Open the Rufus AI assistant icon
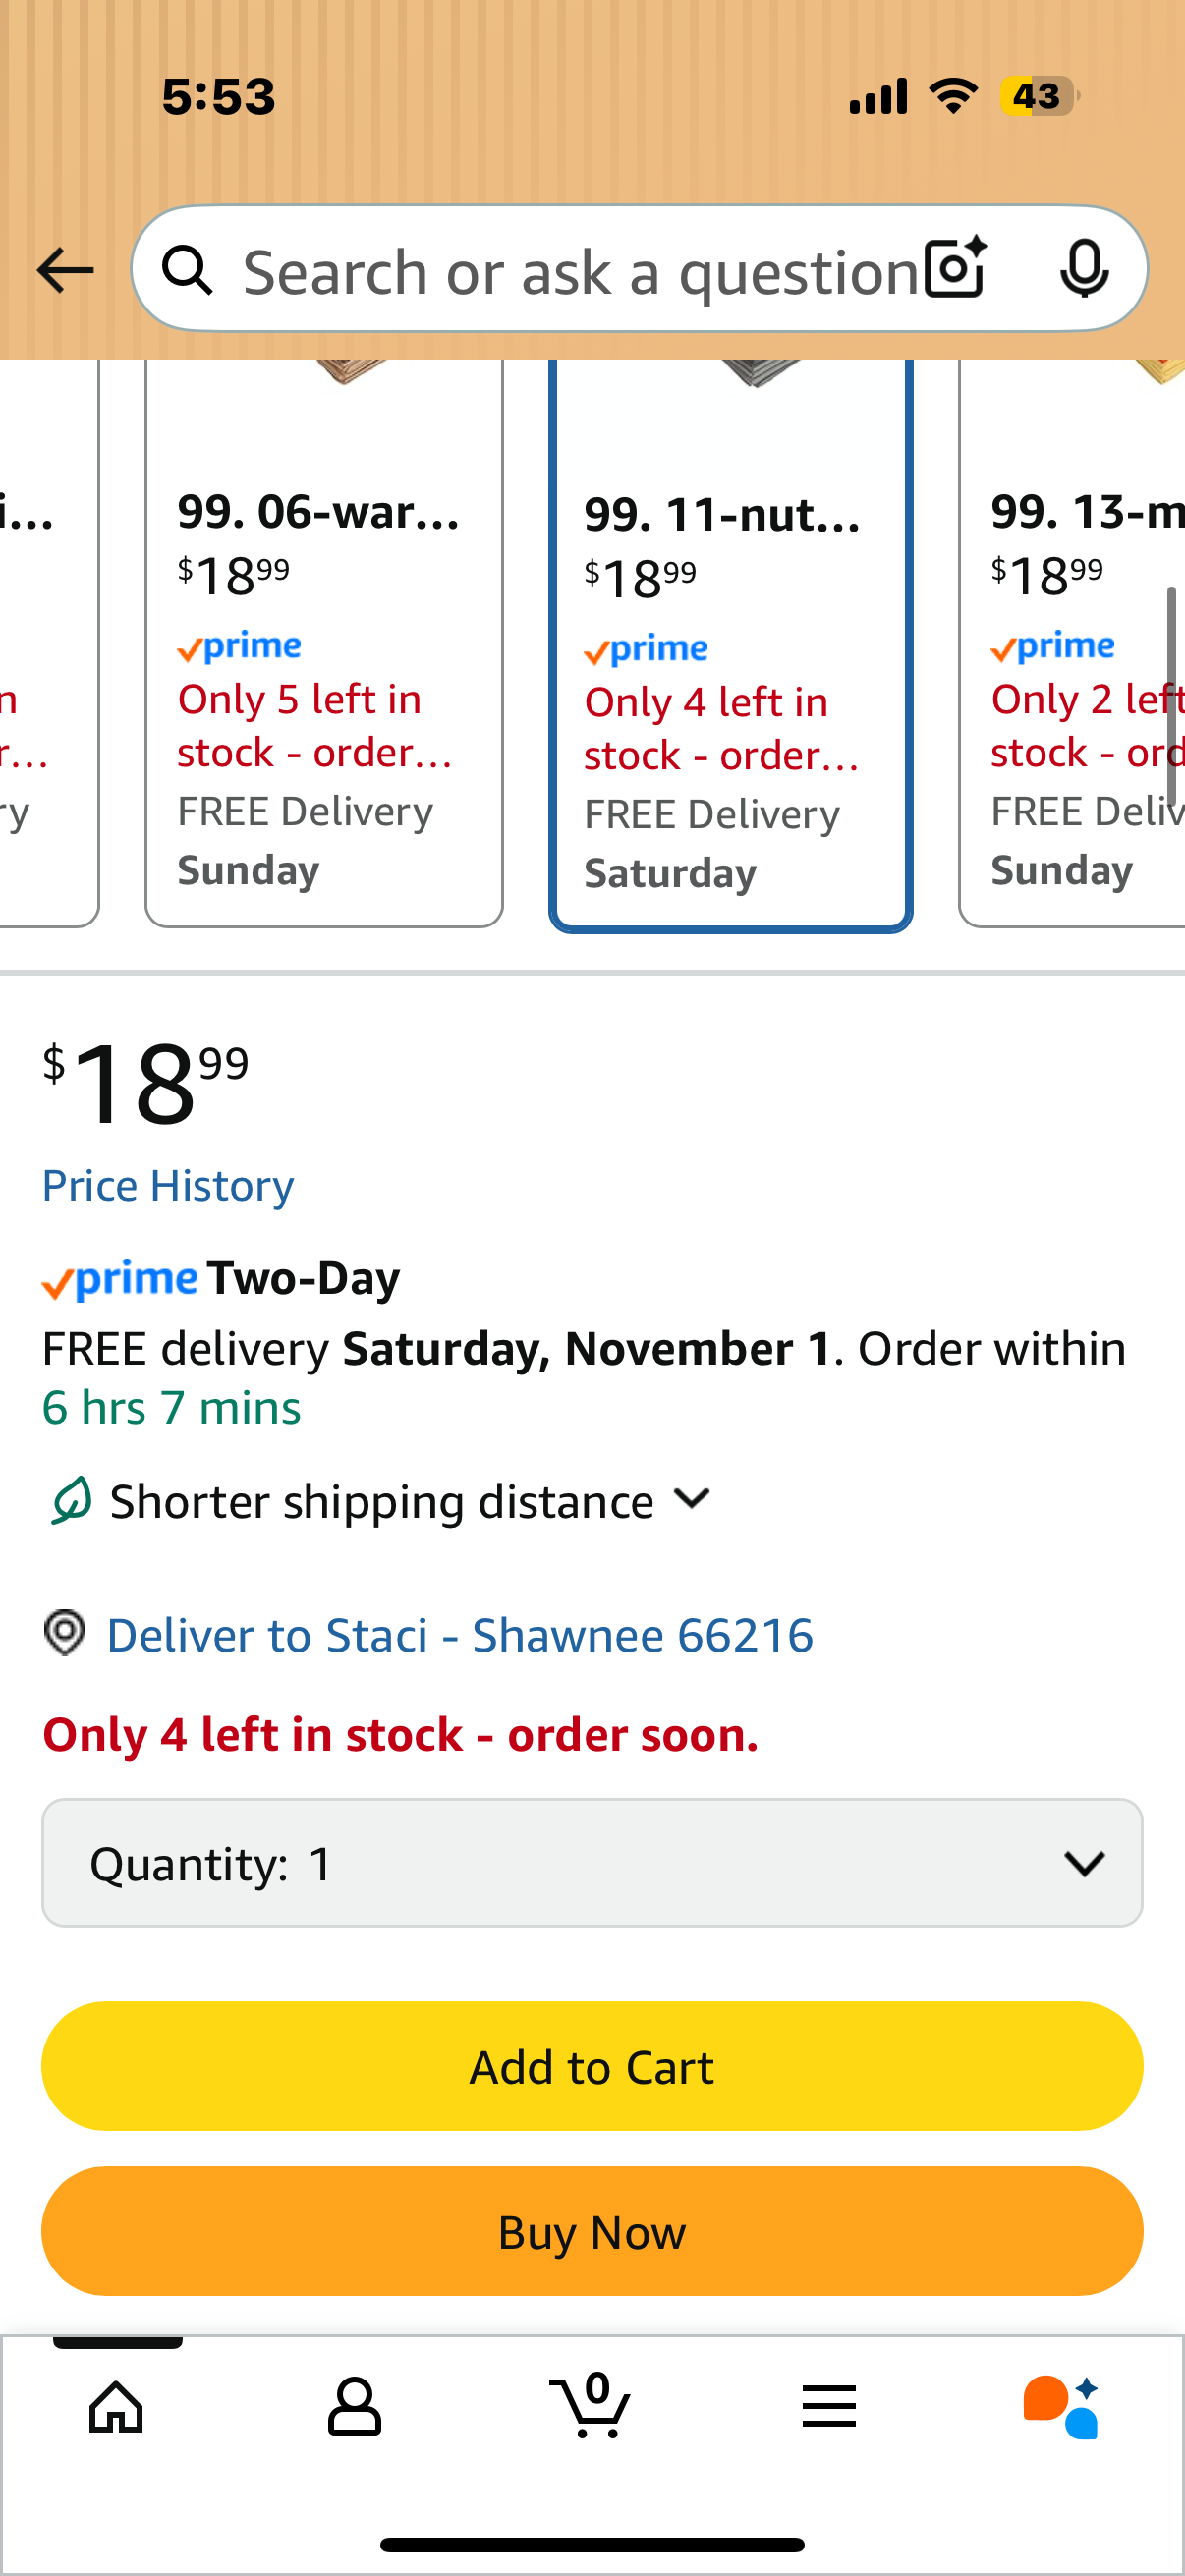The height and width of the screenshot is (2576, 1185). [x=1062, y=2406]
